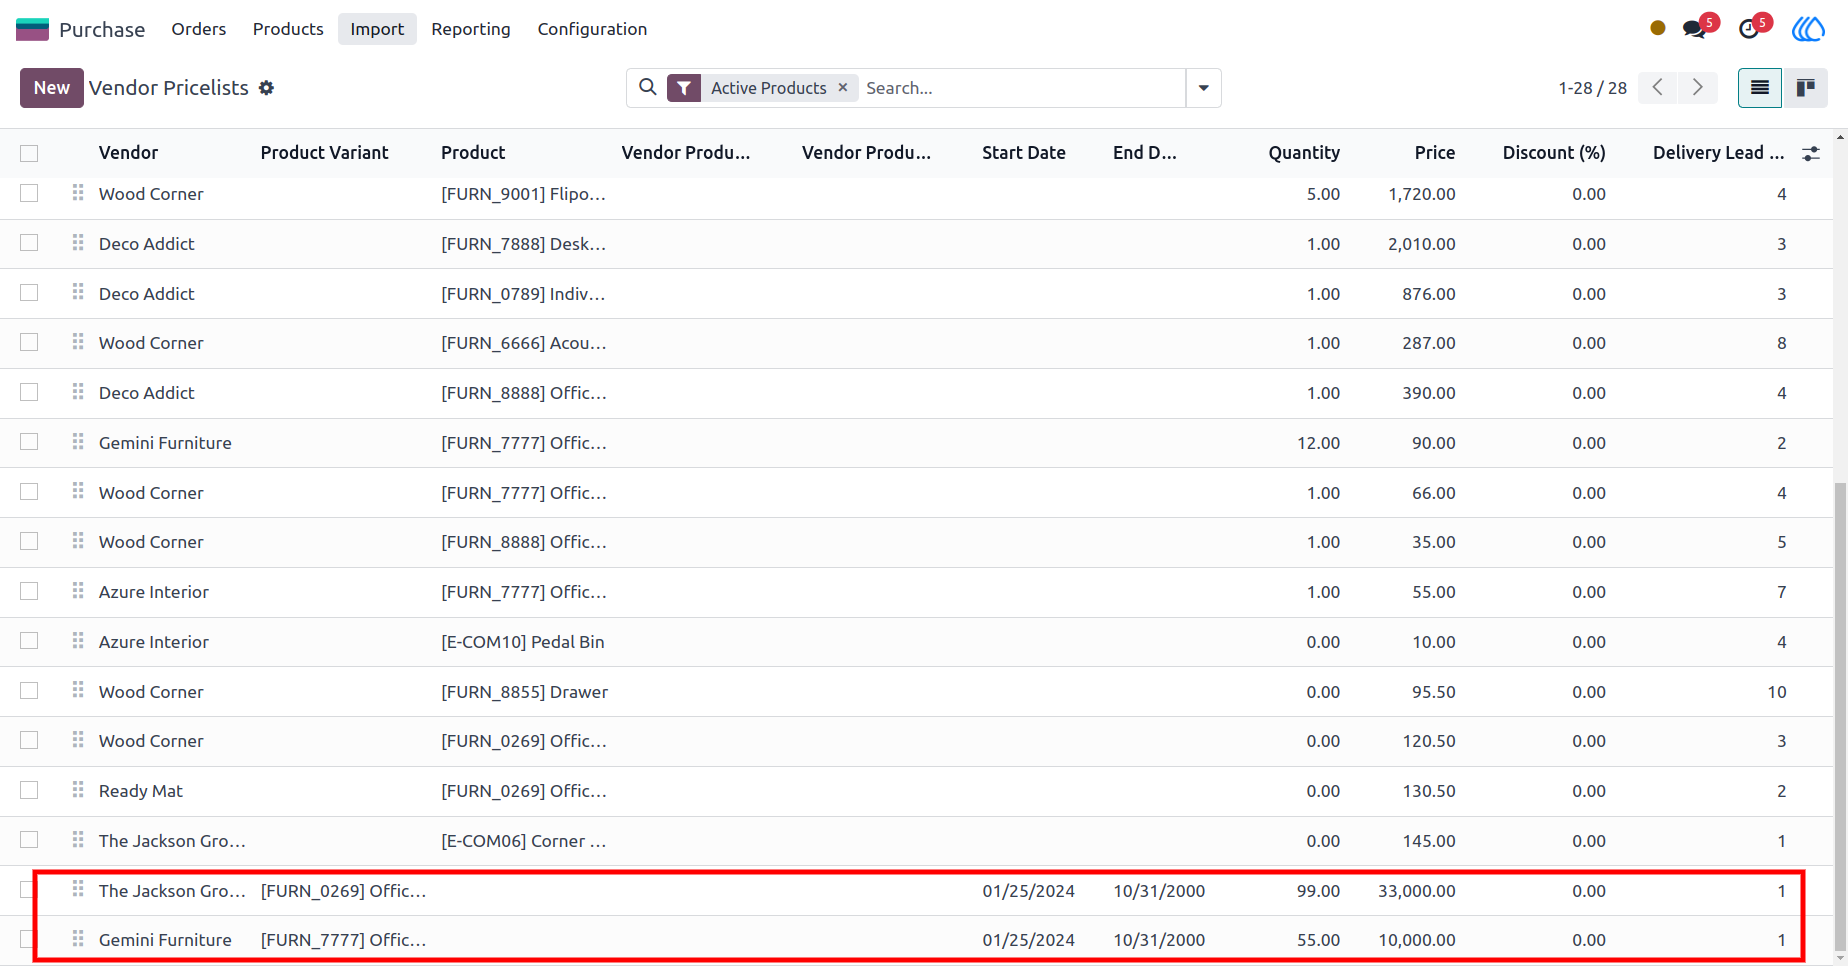Expand the search options dropdown arrow
The image size is (1848, 966).
1203,88
